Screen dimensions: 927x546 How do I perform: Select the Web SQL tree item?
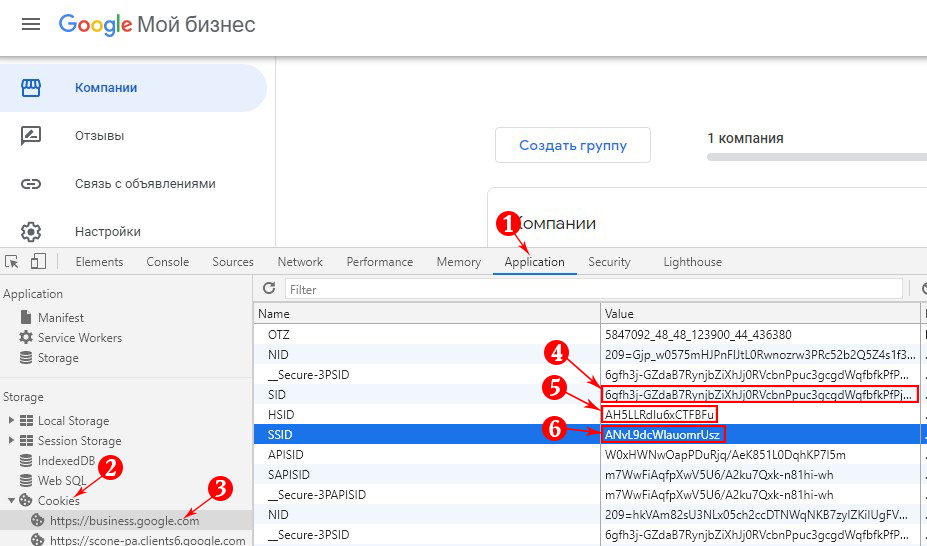click(x=62, y=480)
